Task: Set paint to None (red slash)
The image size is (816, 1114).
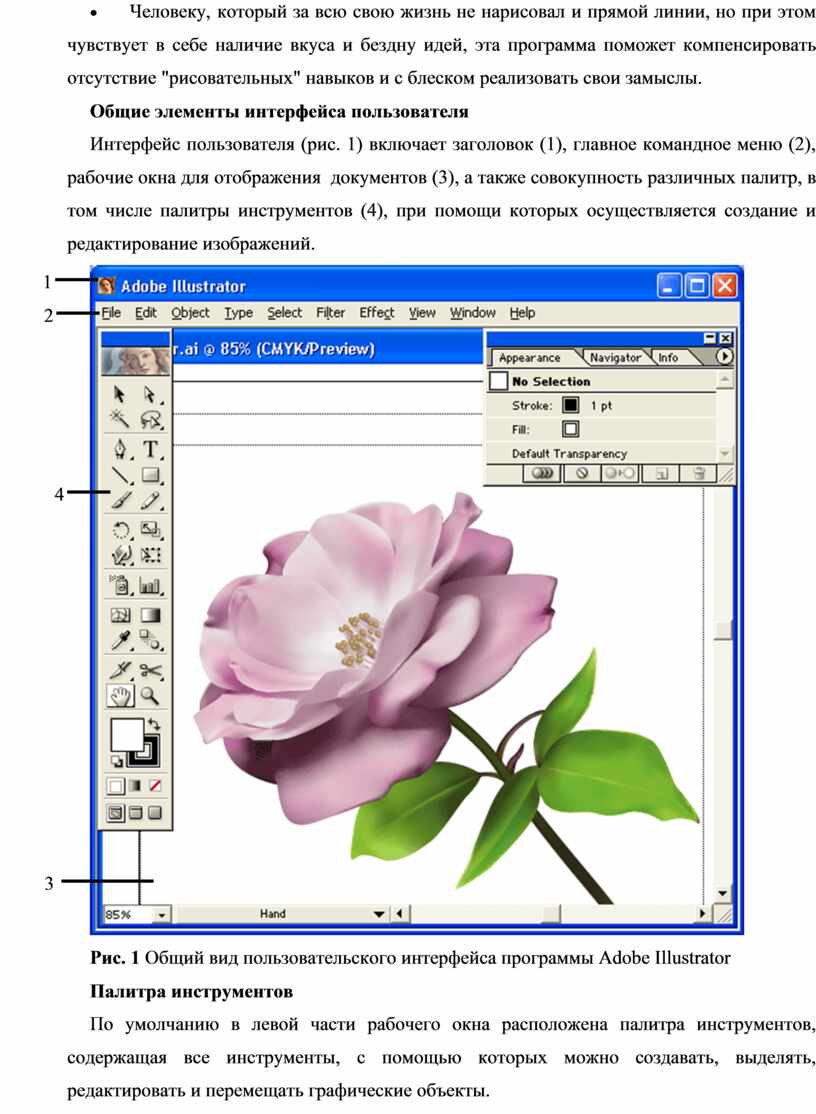Action: tap(154, 786)
